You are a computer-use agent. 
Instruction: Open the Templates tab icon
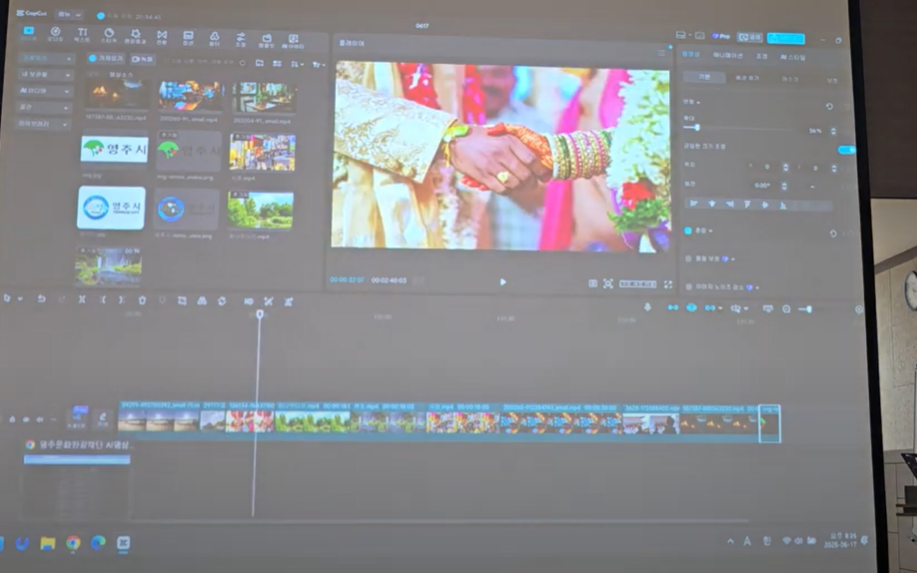click(267, 40)
